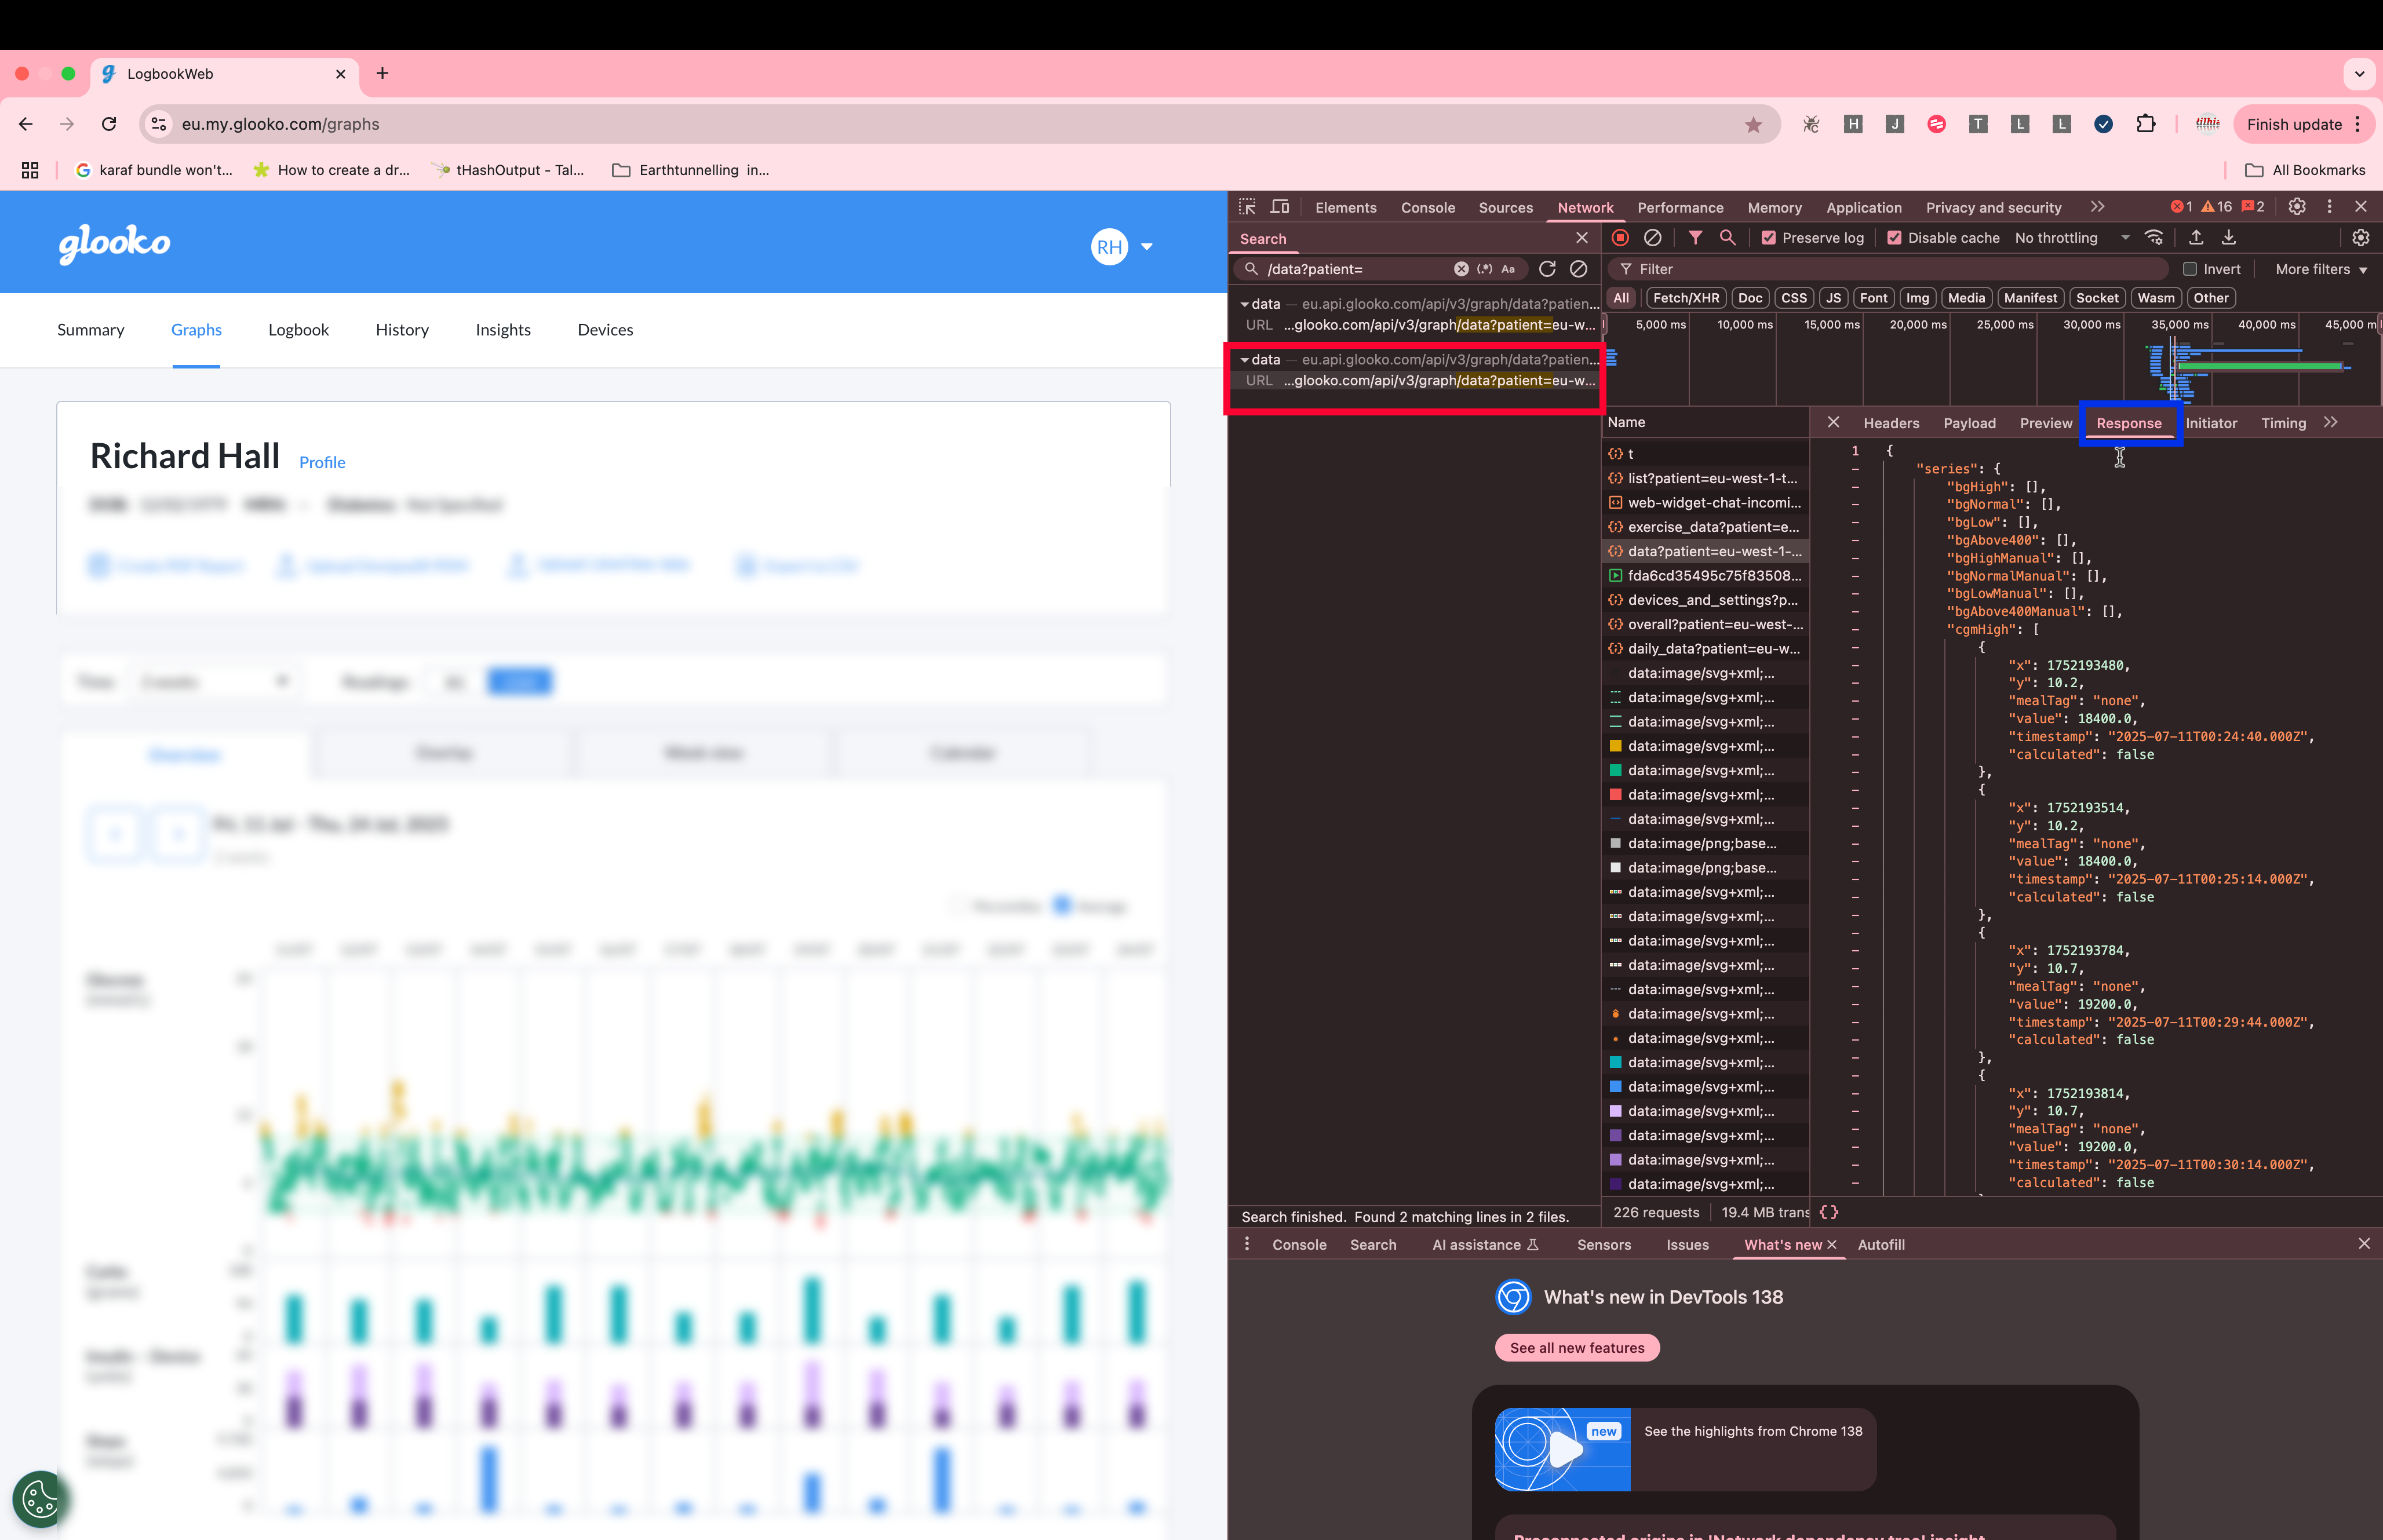Screen dimensions: 2383x1540
Task: Click the import HAR file upload icon
Action: coord(2196,238)
